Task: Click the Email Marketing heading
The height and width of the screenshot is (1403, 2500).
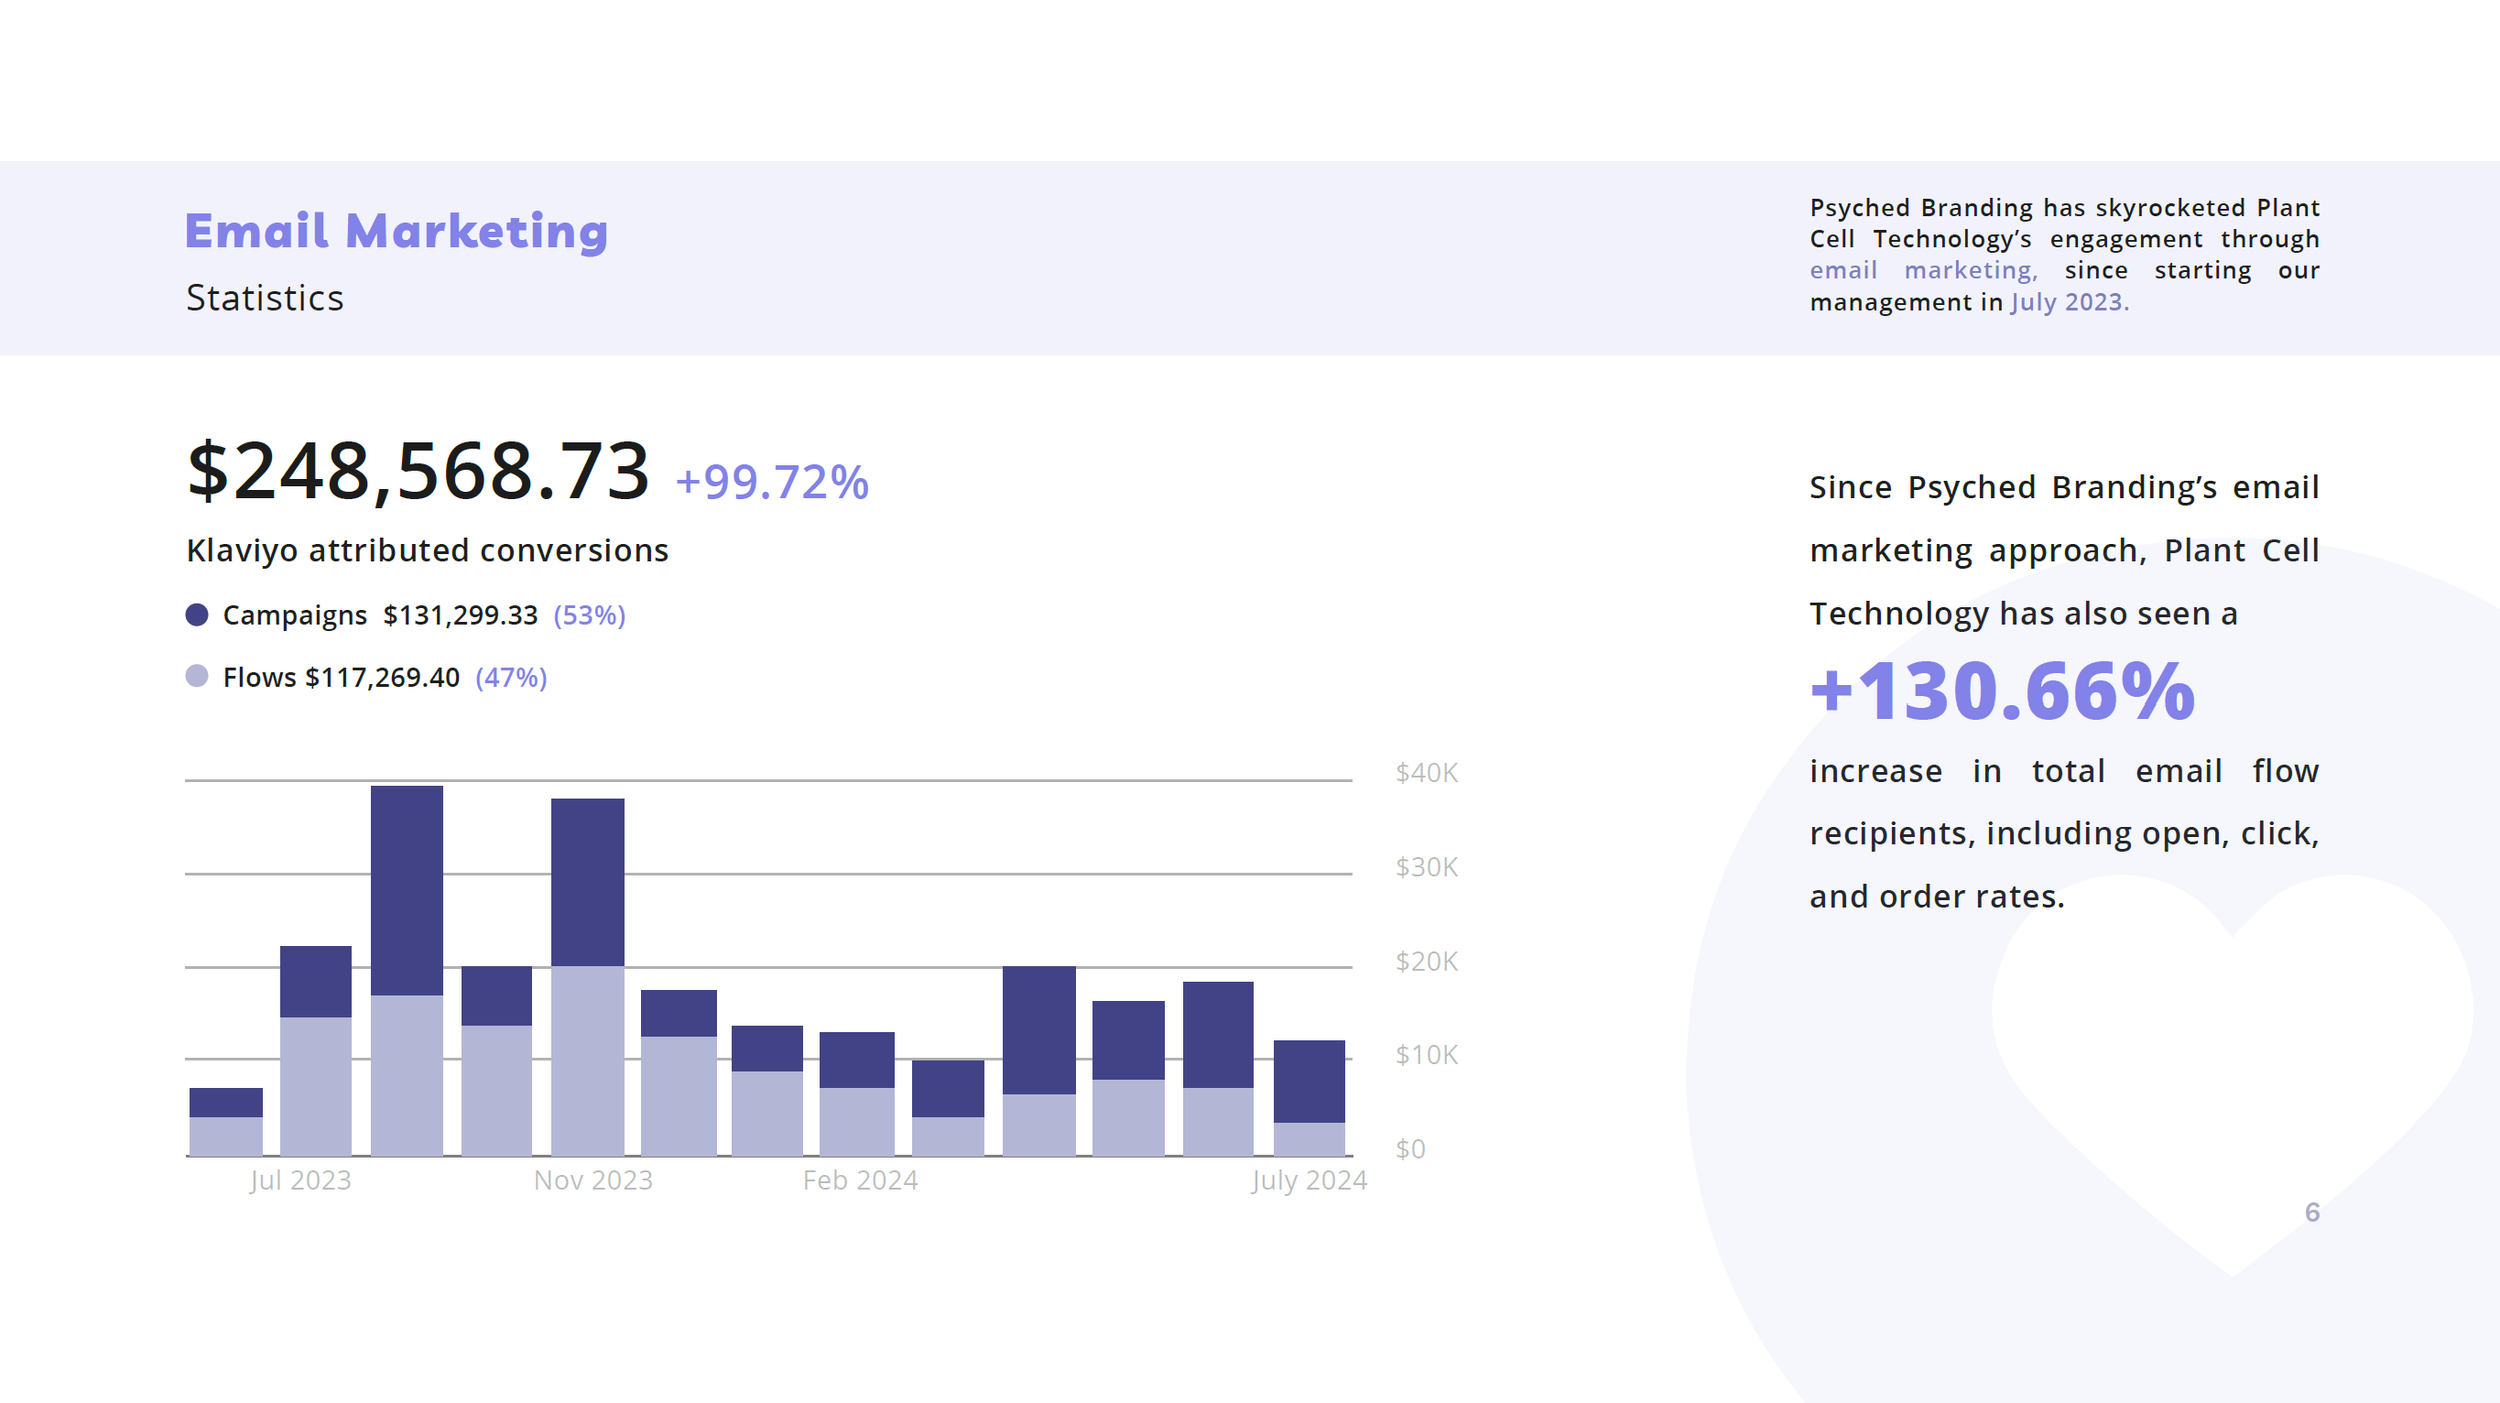Action: (x=396, y=232)
